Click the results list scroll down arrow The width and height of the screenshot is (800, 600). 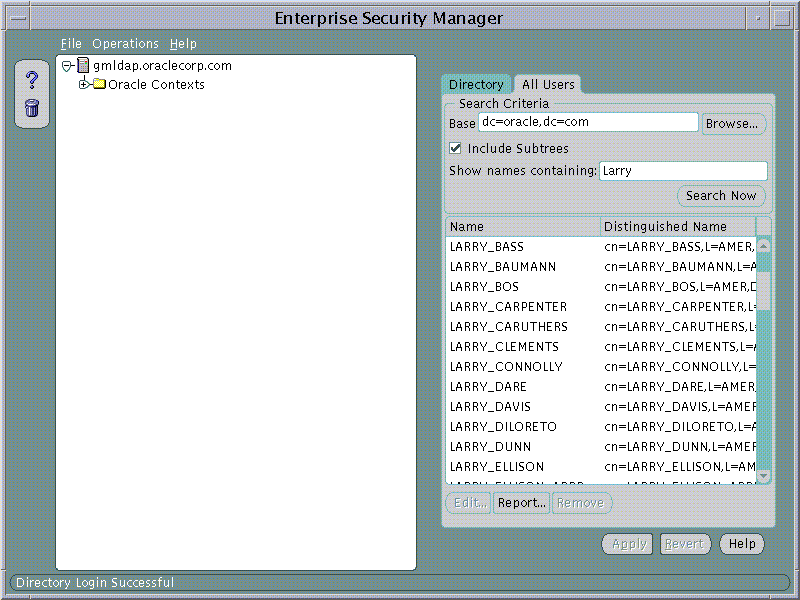(x=763, y=476)
